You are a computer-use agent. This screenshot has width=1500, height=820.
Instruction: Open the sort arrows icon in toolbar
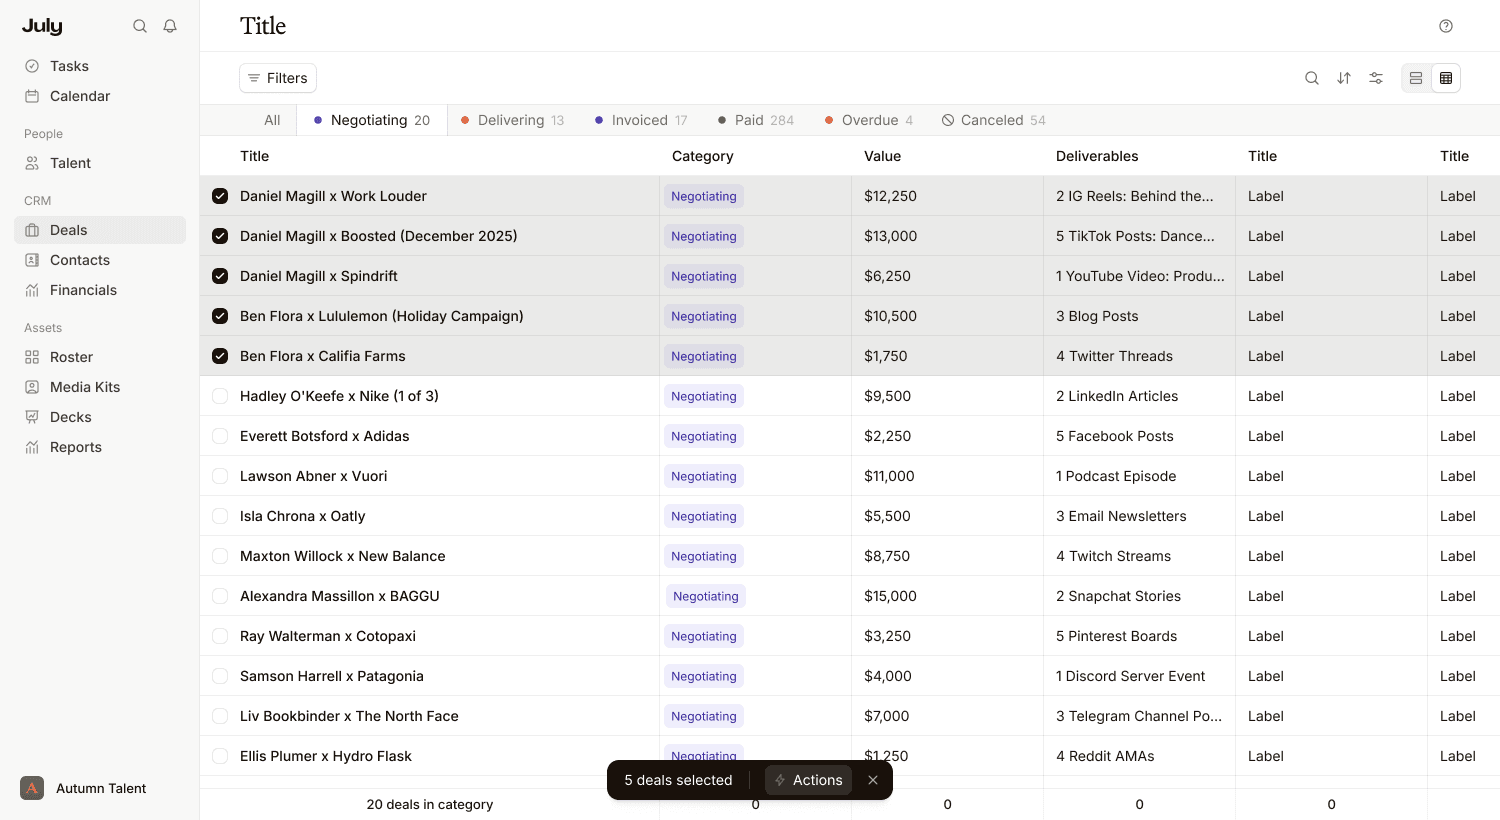point(1344,78)
